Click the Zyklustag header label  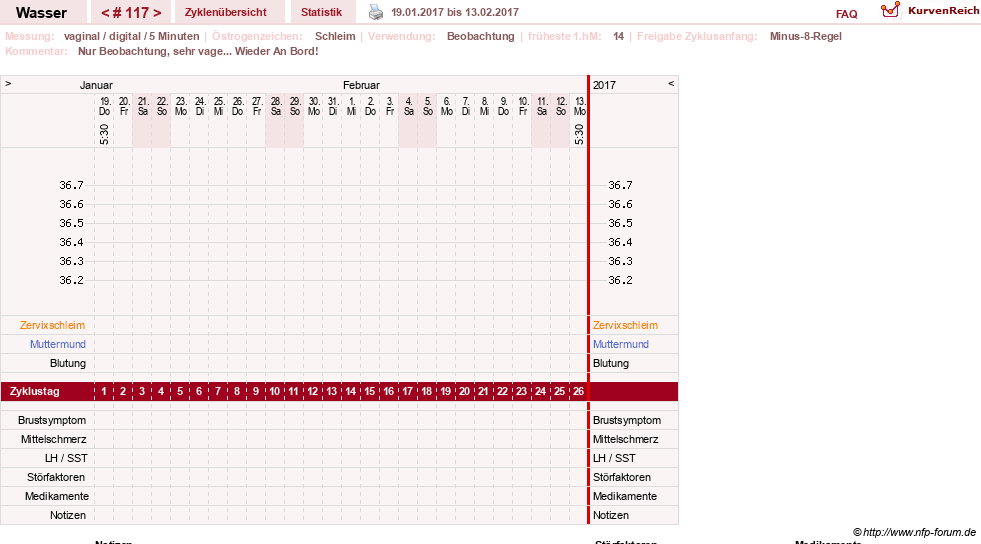34,391
